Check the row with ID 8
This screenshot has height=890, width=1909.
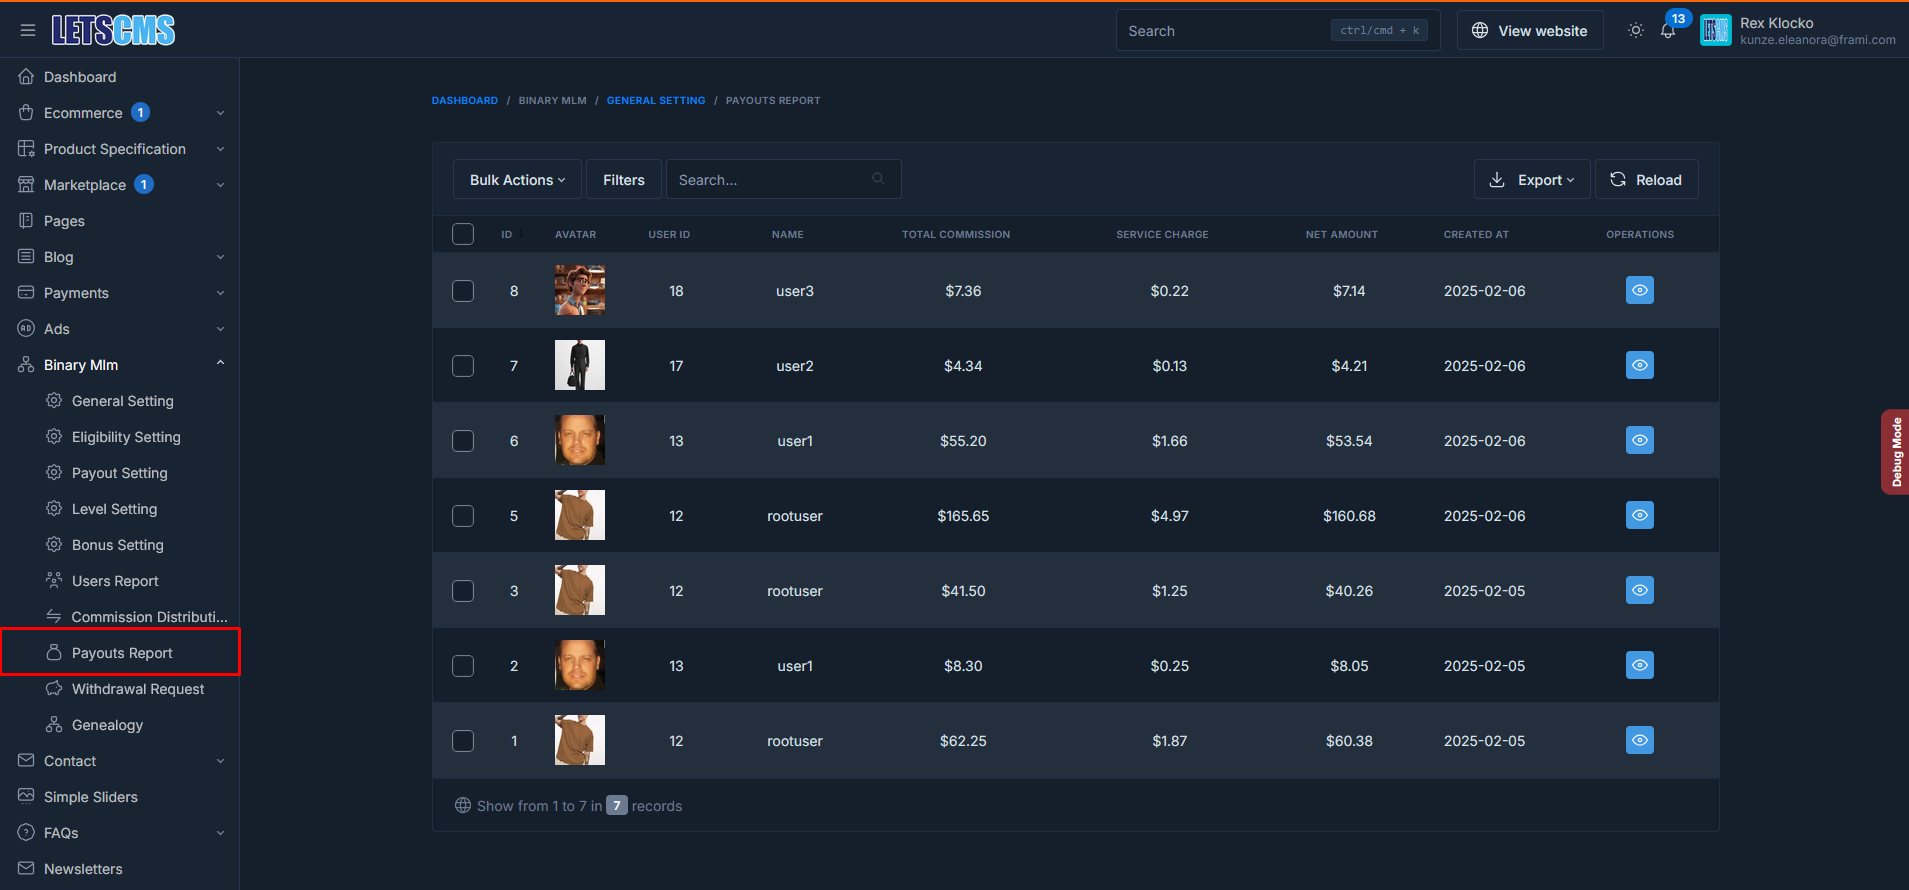463,291
